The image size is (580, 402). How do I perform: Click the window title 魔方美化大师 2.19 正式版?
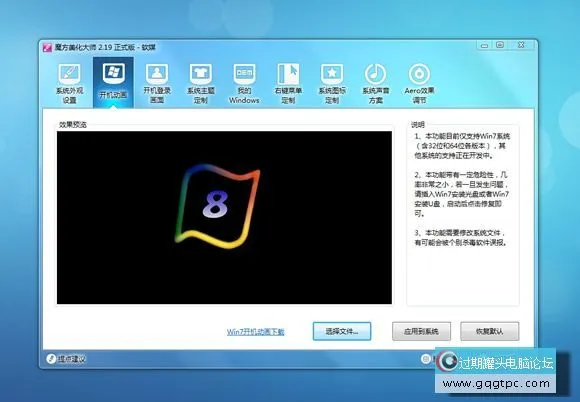coord(105,47)
